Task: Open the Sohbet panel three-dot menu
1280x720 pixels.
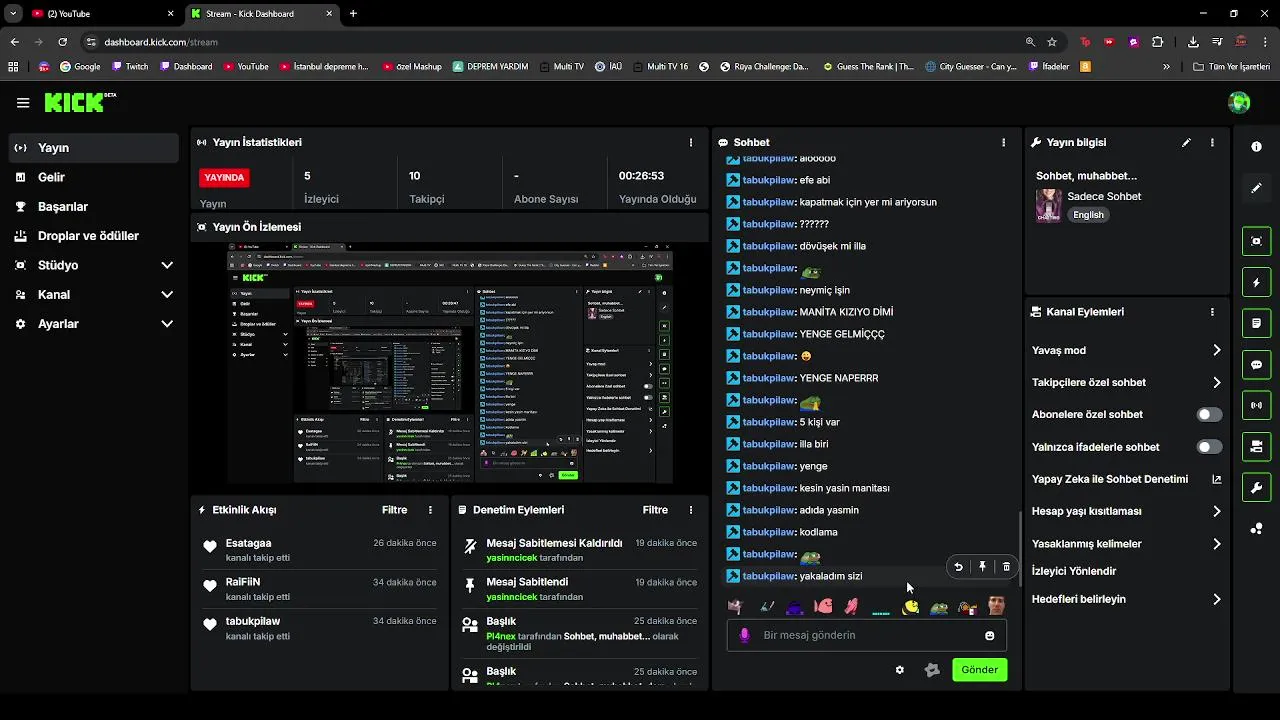Action: [x=1003, y=143]
